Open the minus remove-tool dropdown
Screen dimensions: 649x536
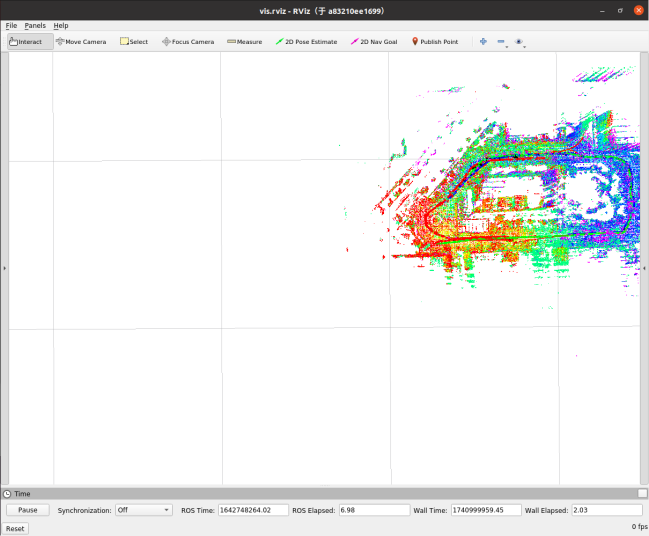pyautogui.click(x=502, y=42)
